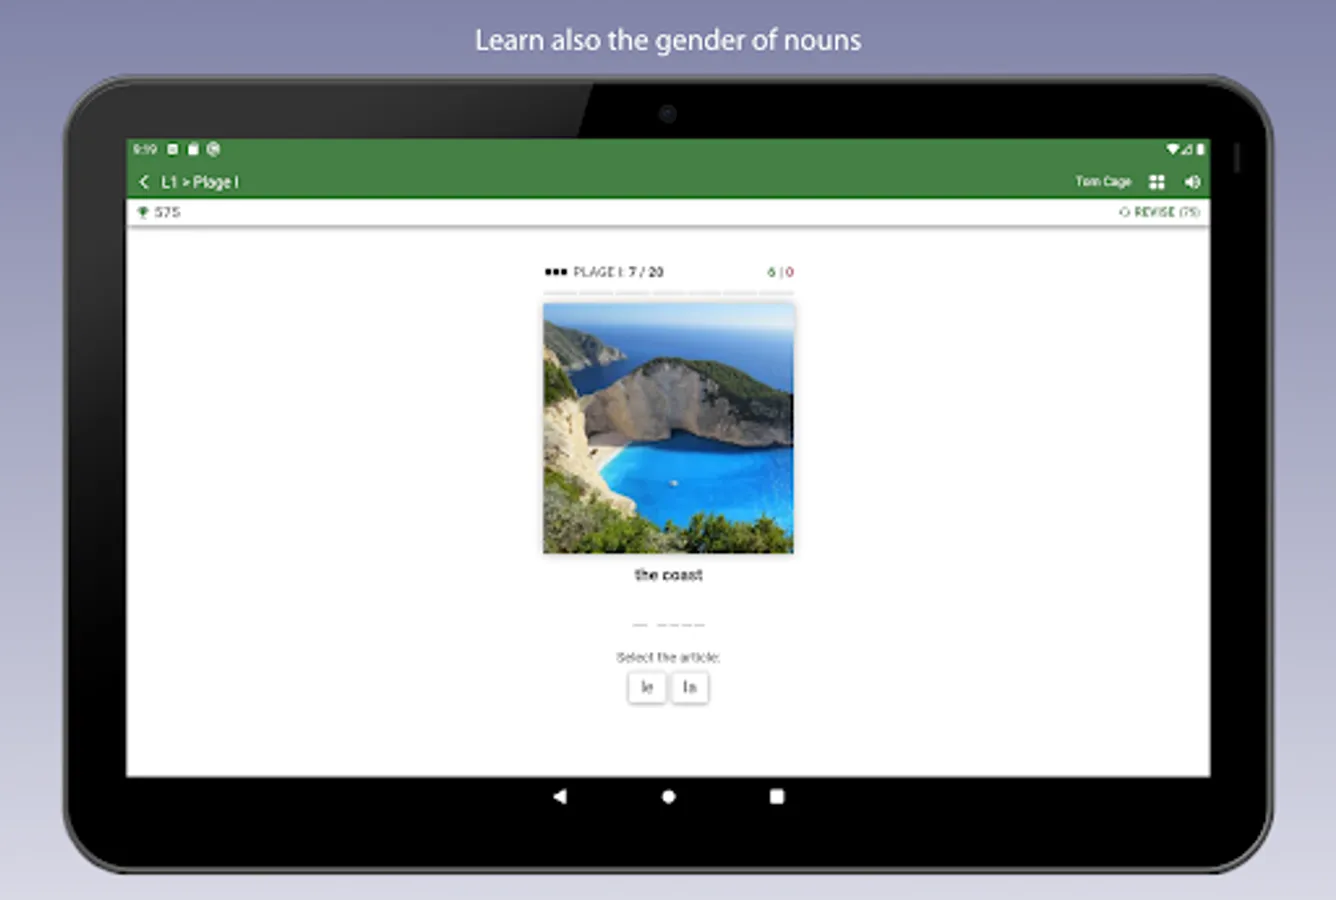Click the lesson progress bar
This screenshot has width=1336, height=900.
point(668,292)
